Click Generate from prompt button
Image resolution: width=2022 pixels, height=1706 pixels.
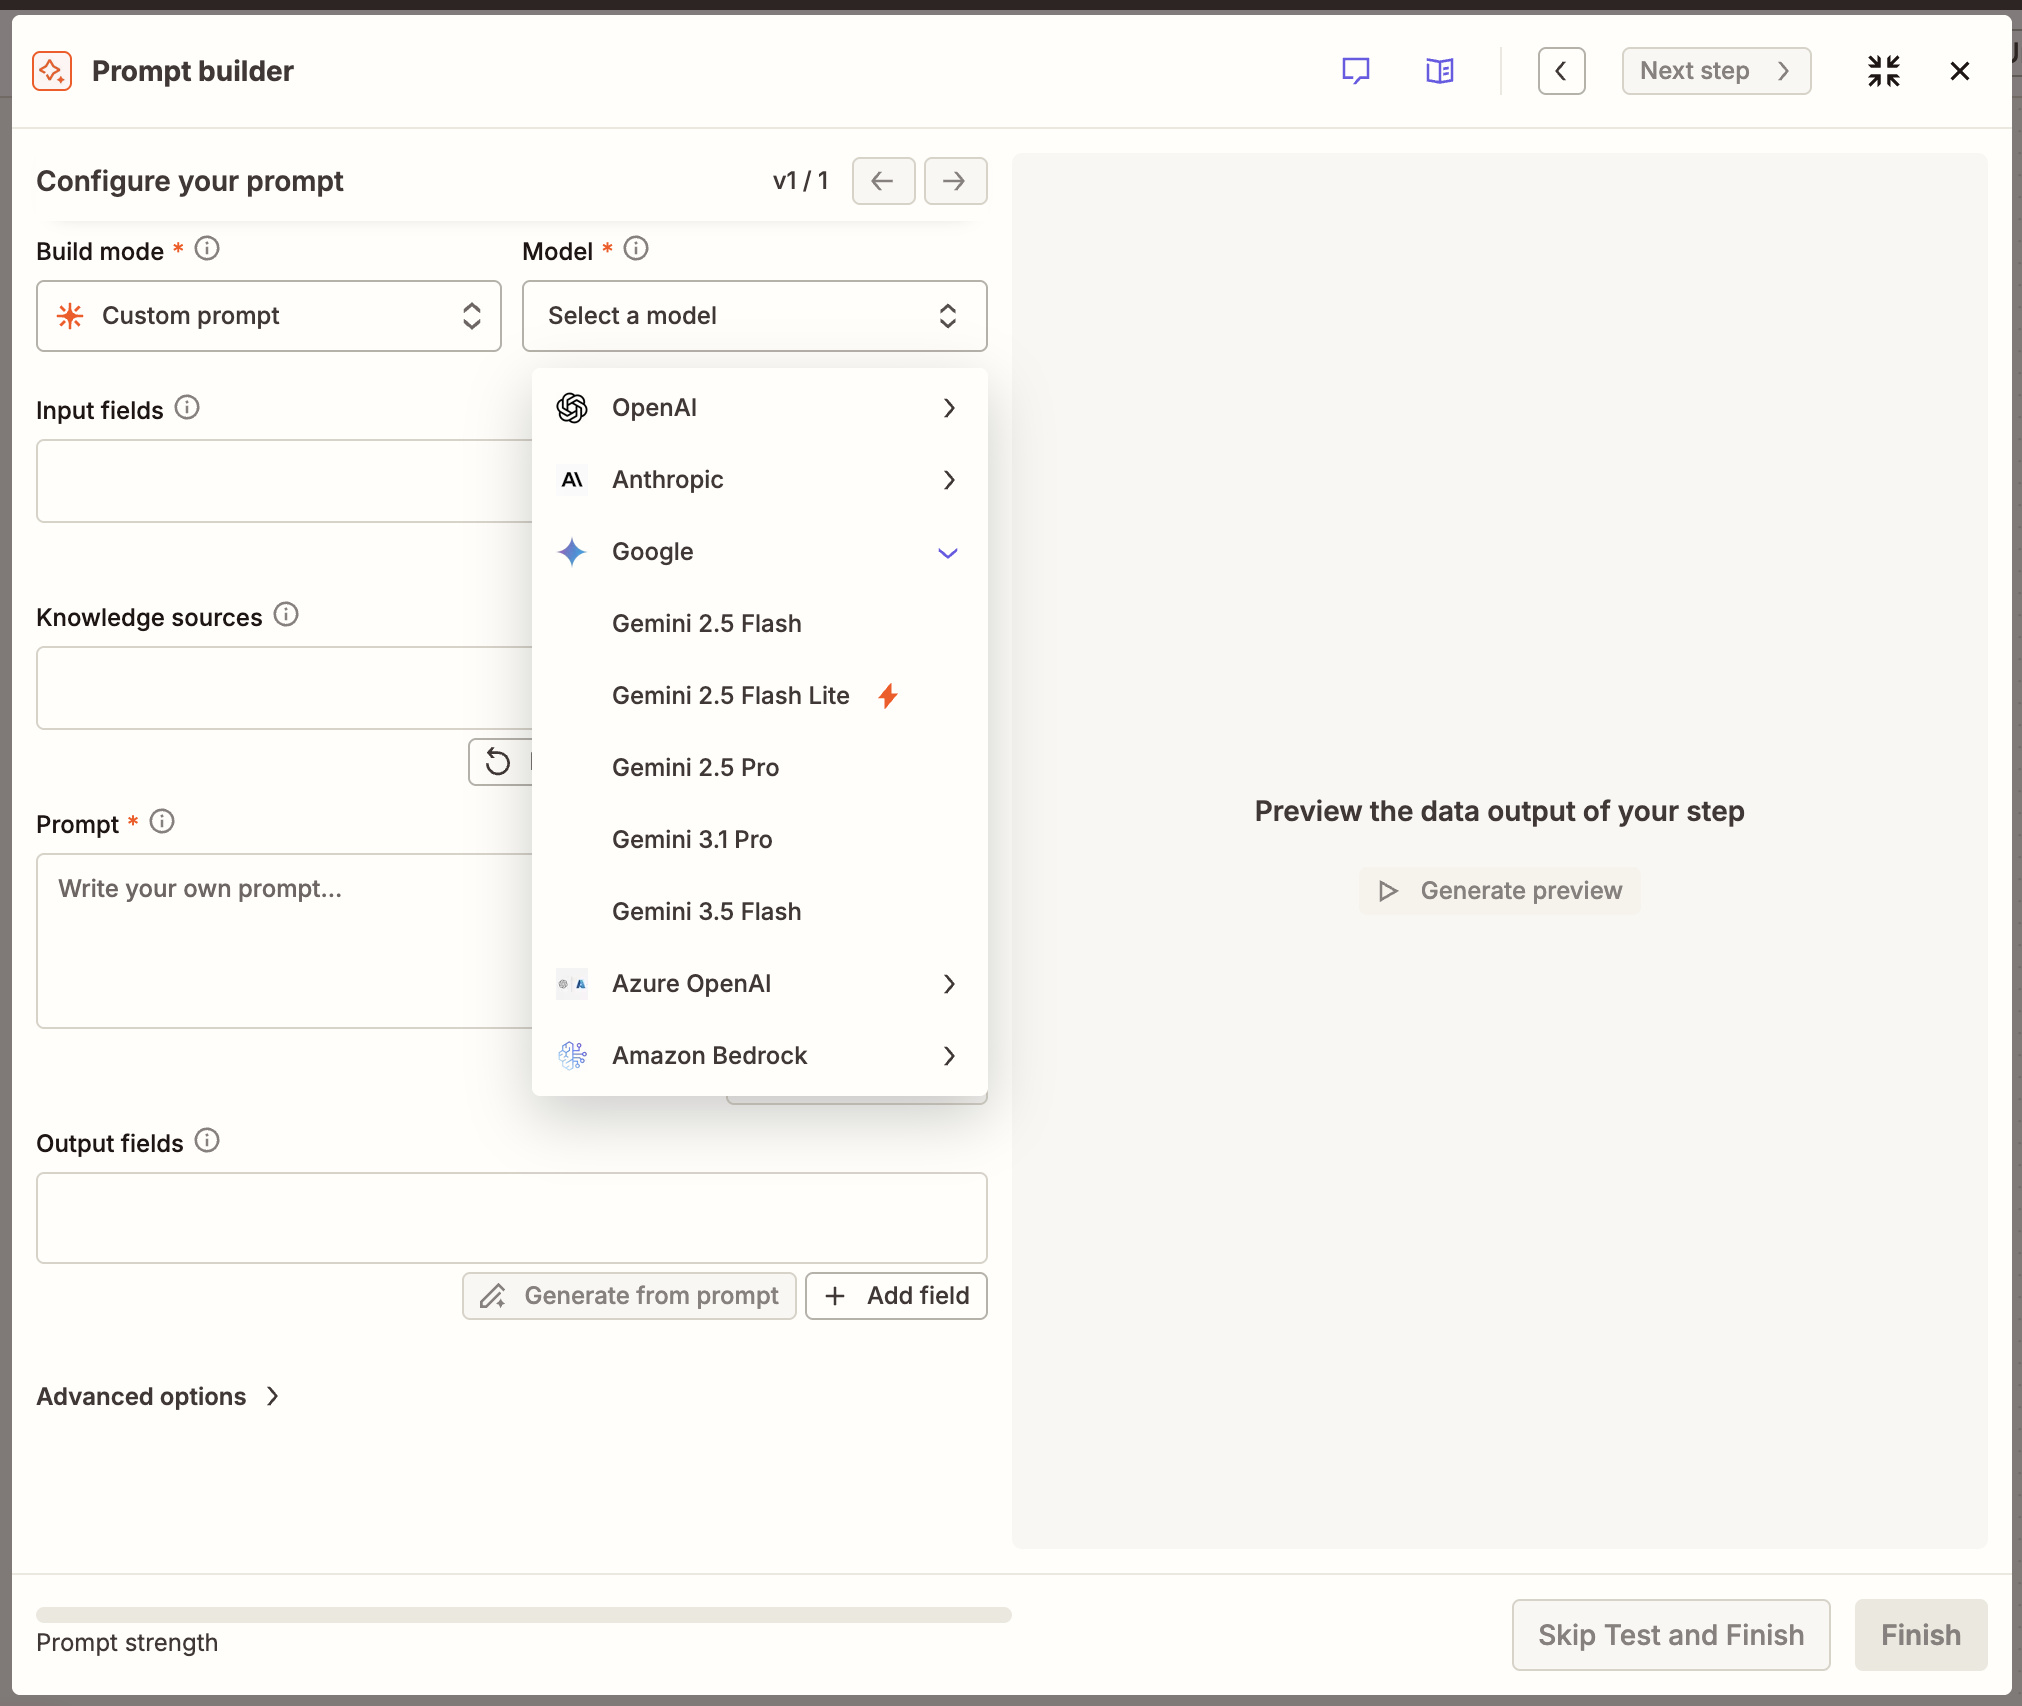coord(629,1296)
